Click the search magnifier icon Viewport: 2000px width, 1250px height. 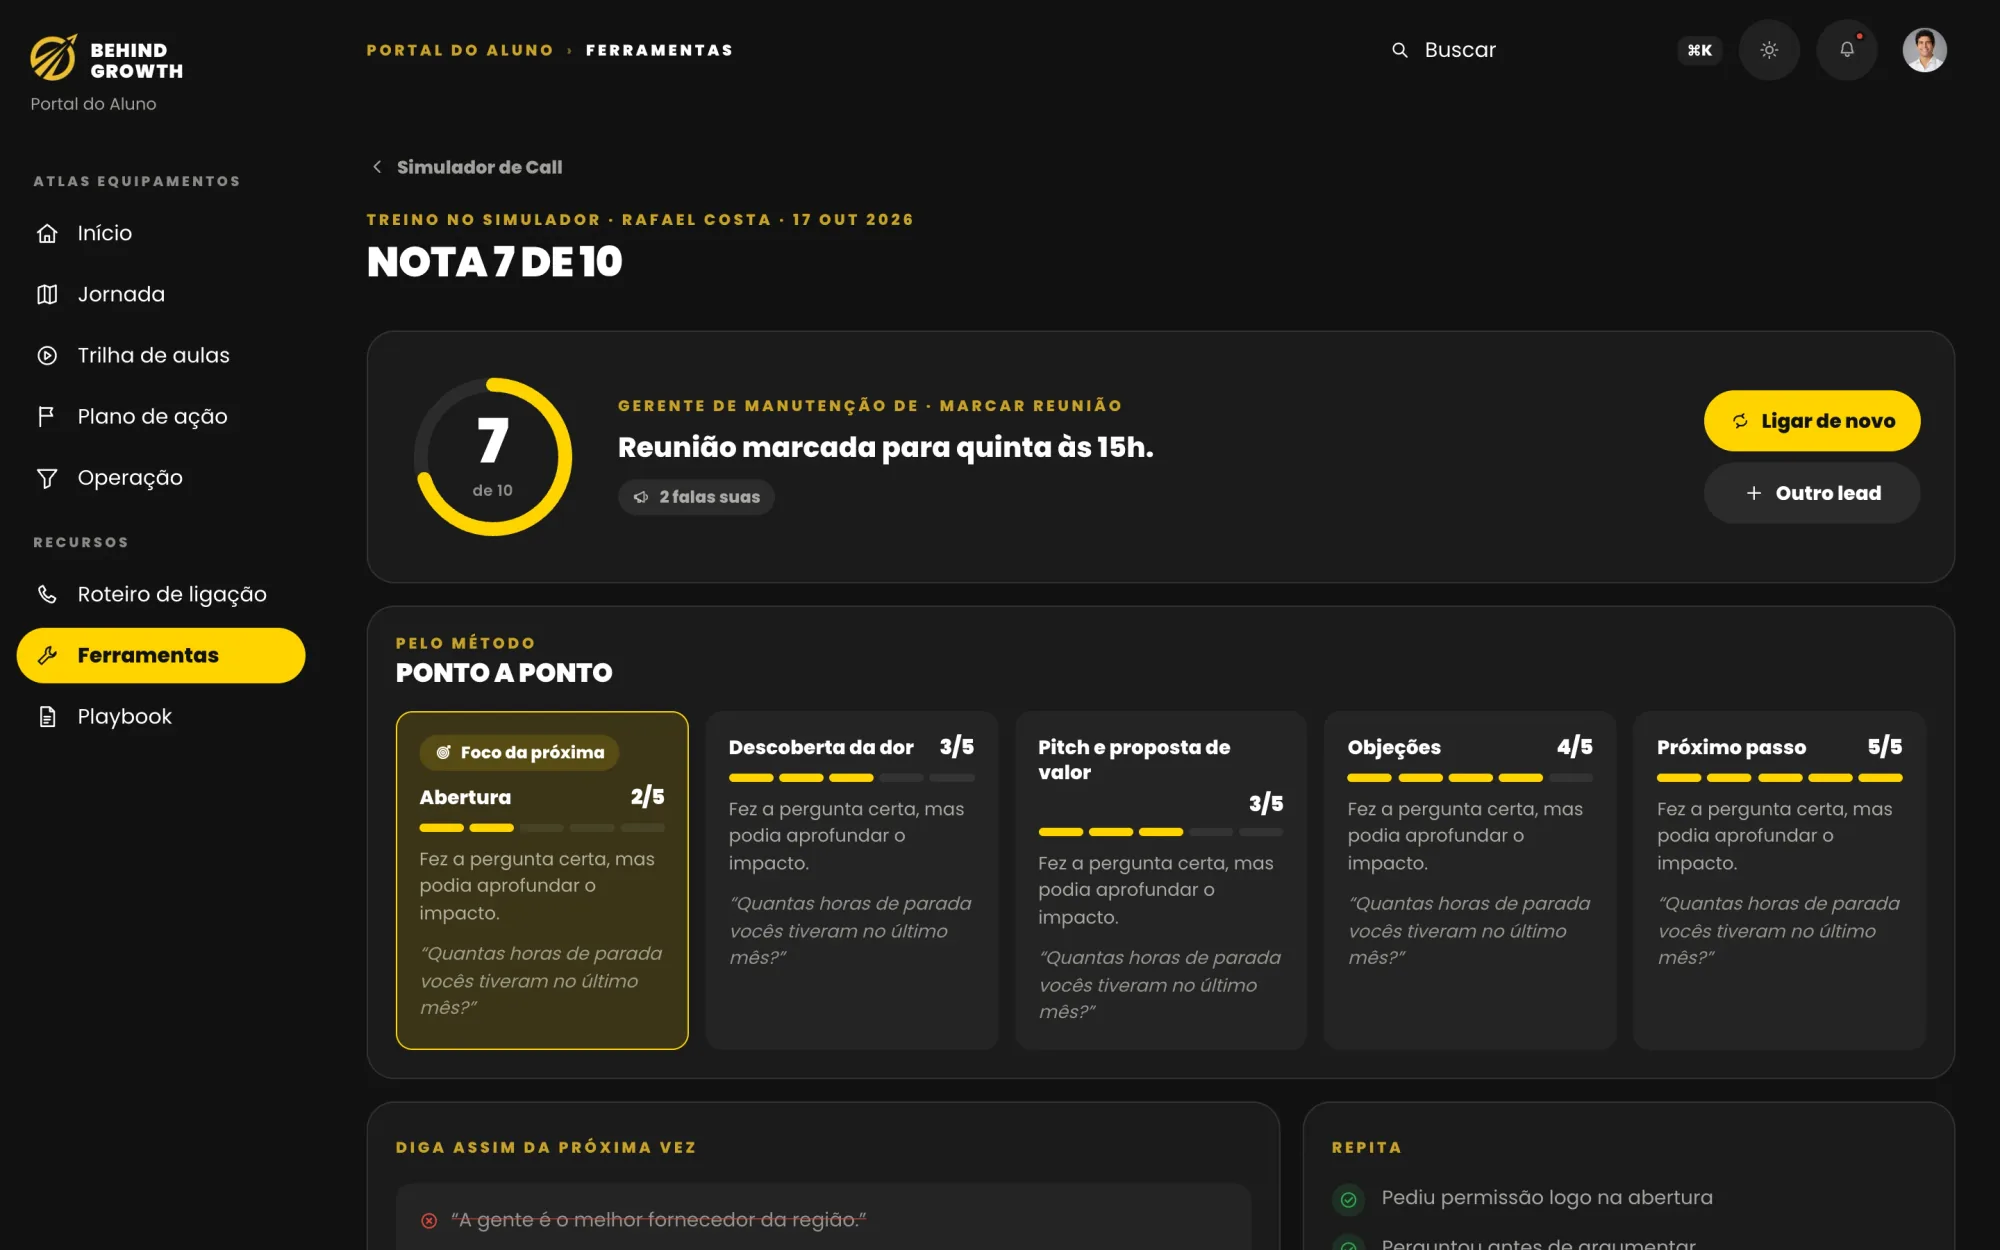pyautogui.click(x=1400, y=50)
